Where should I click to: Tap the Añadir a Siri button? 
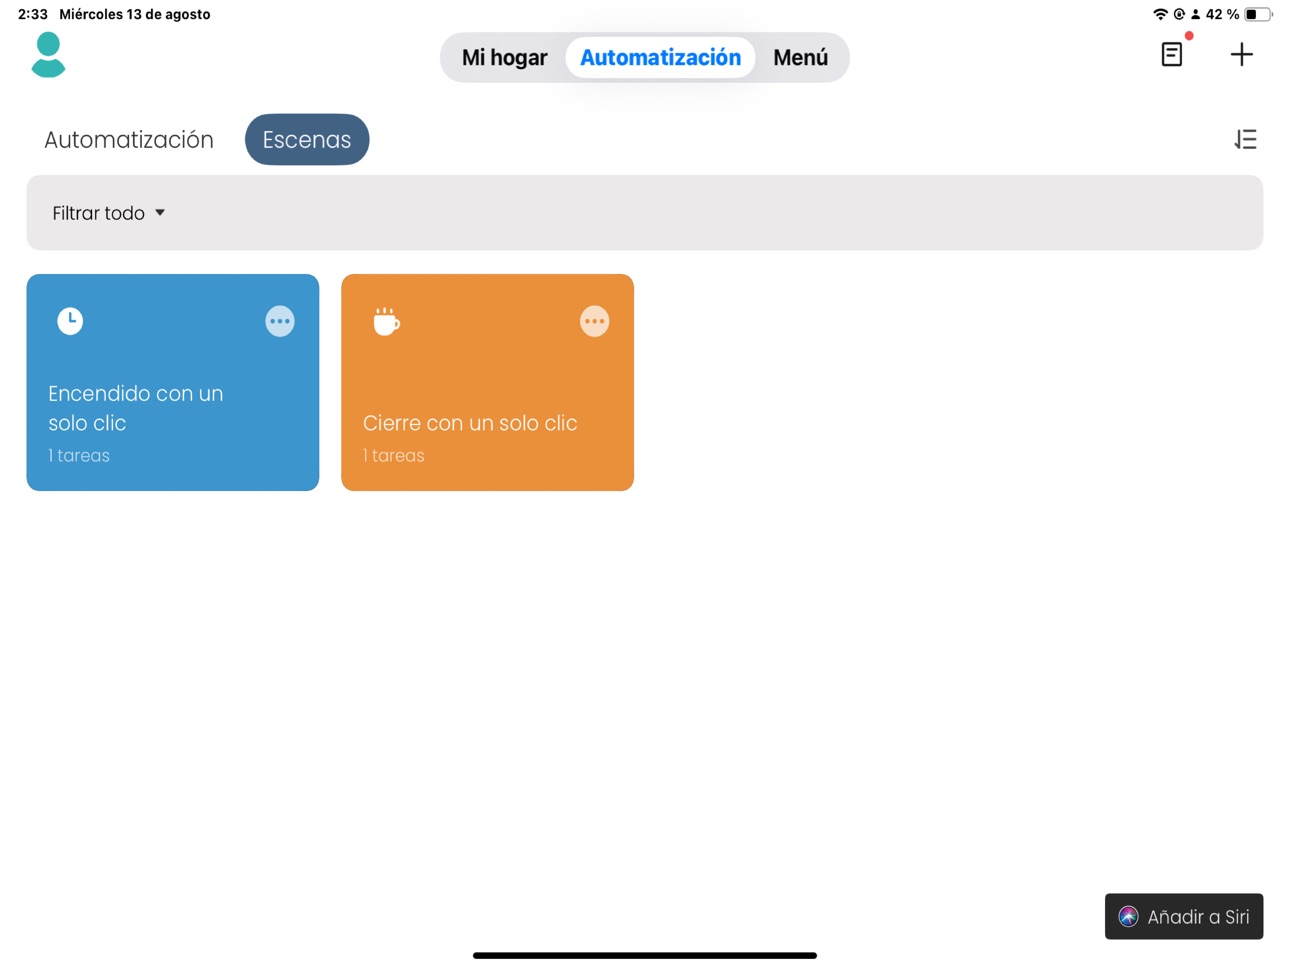click(1184, 917)
